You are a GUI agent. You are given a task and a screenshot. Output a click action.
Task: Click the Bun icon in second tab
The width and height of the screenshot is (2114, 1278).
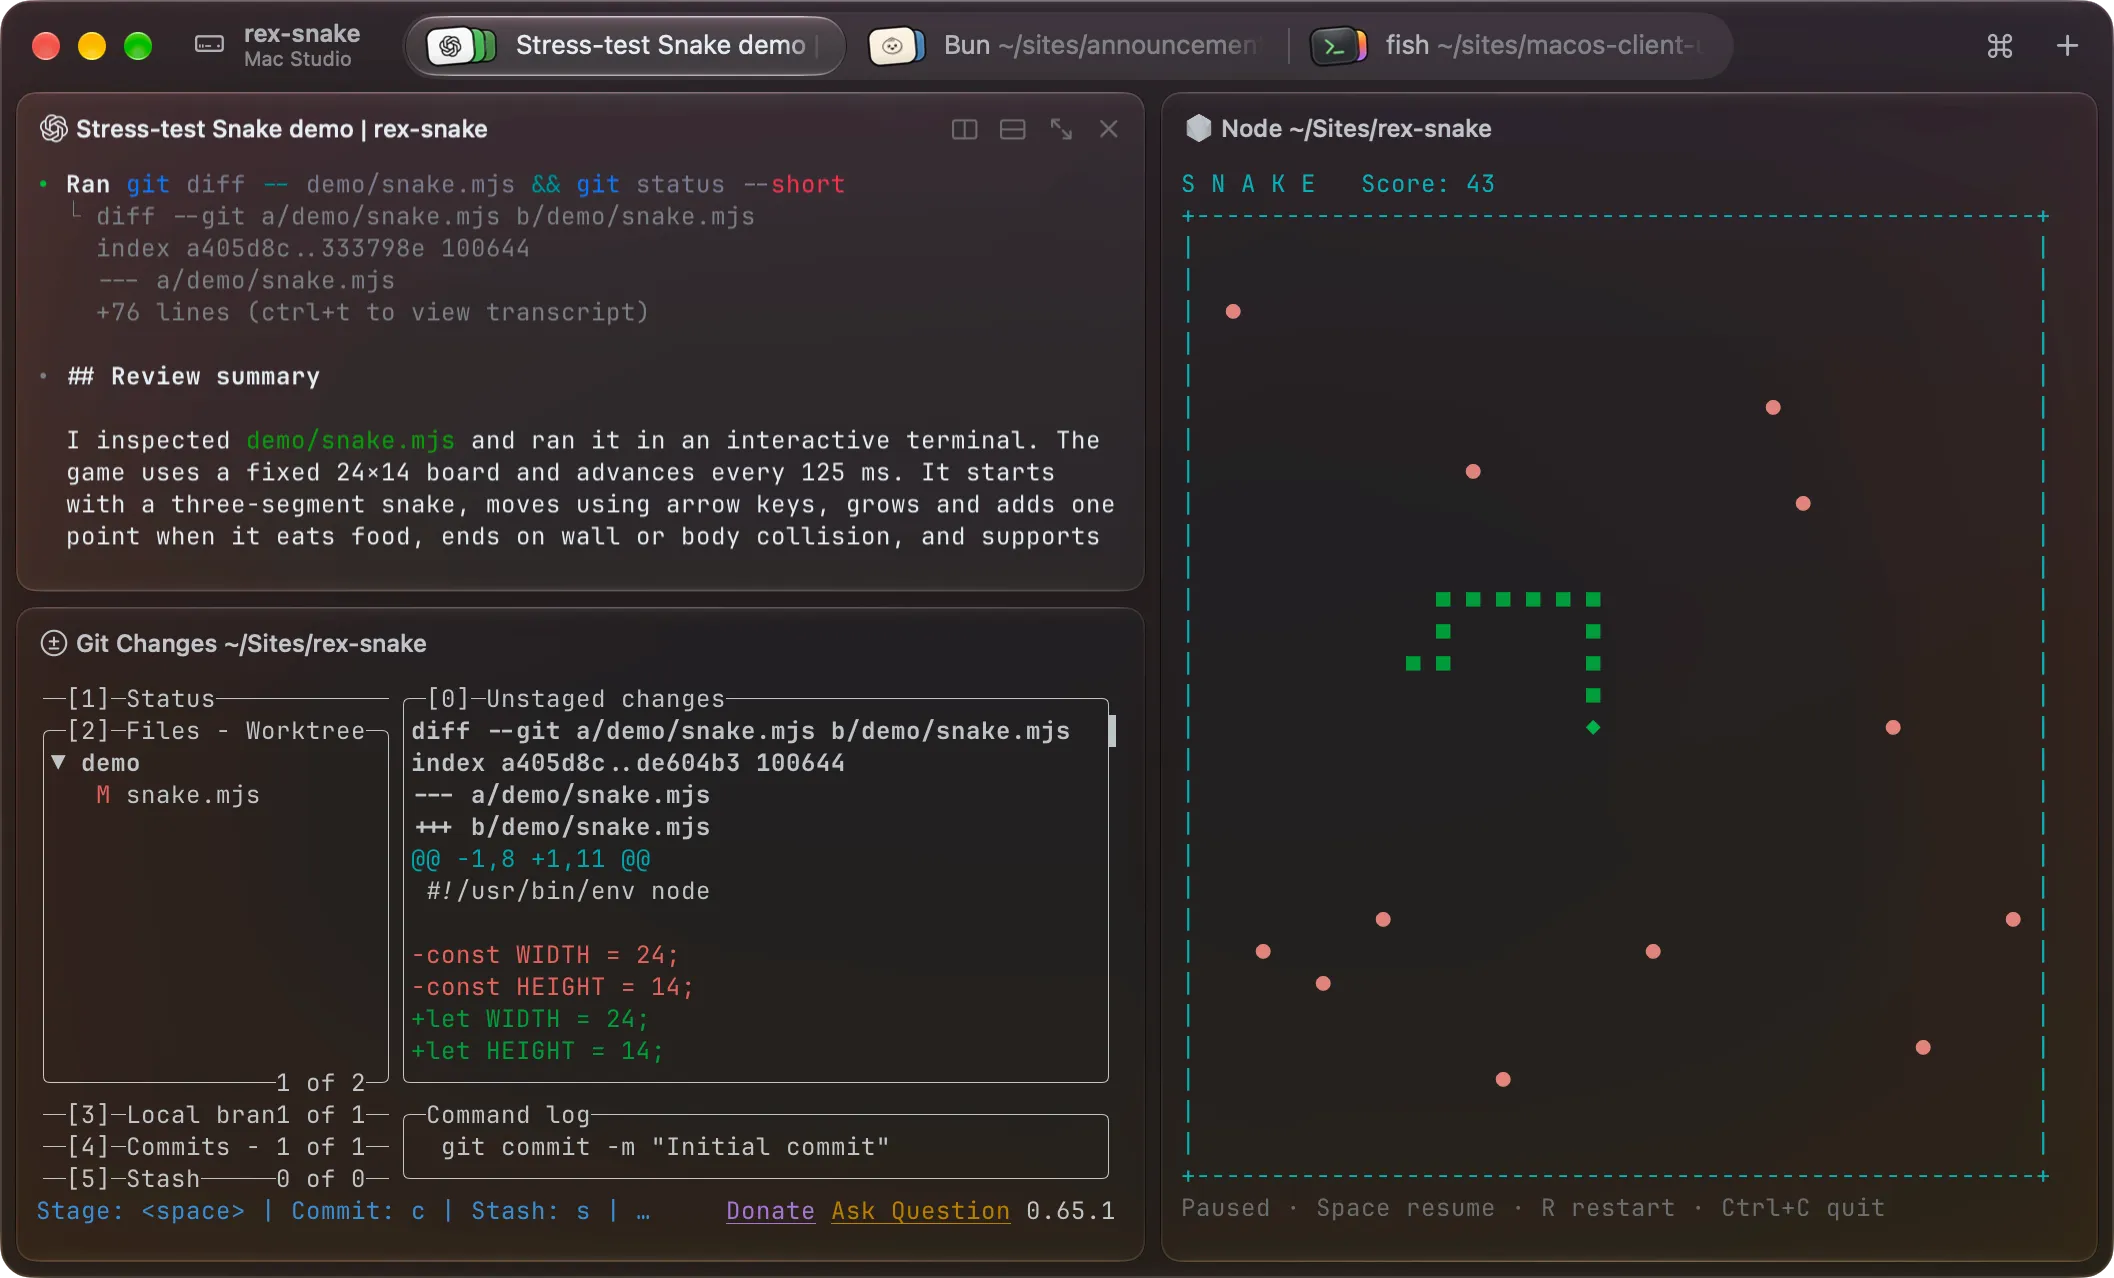pos(896,45)
